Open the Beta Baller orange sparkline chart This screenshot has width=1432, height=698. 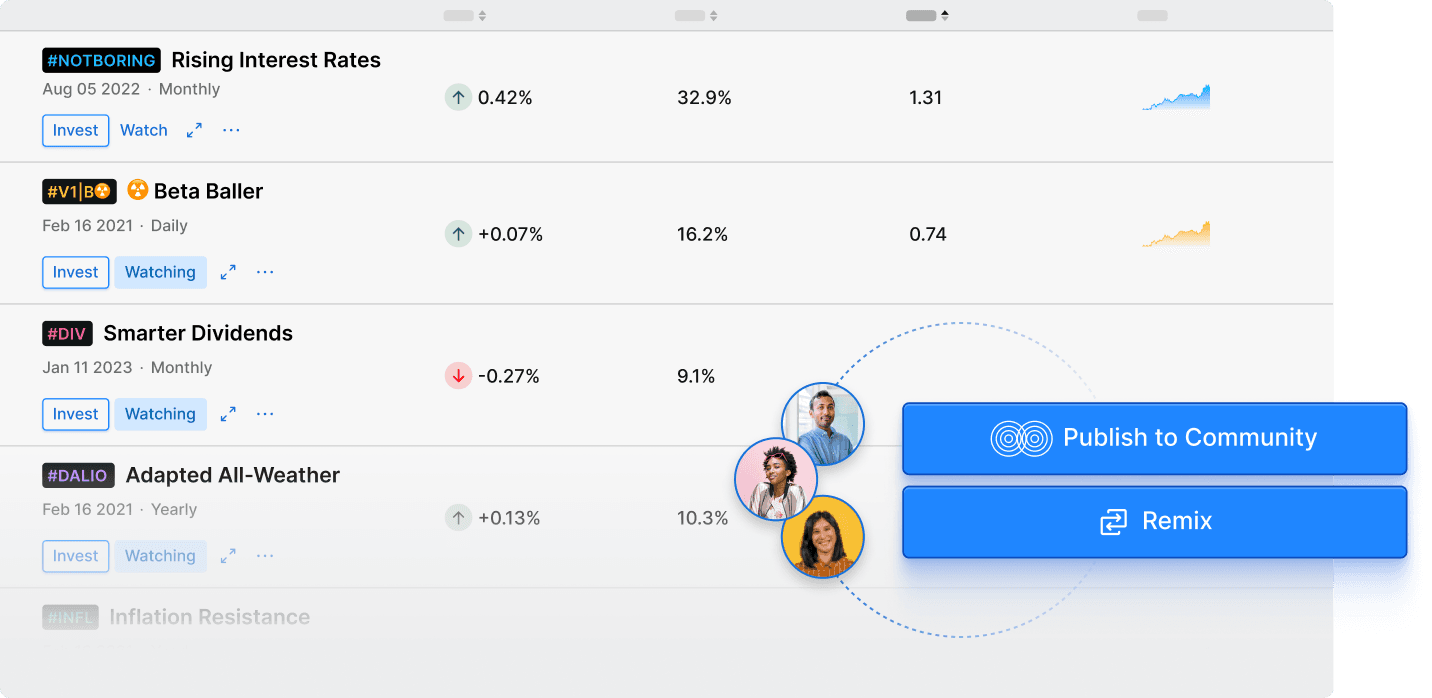click(1176, 234)
